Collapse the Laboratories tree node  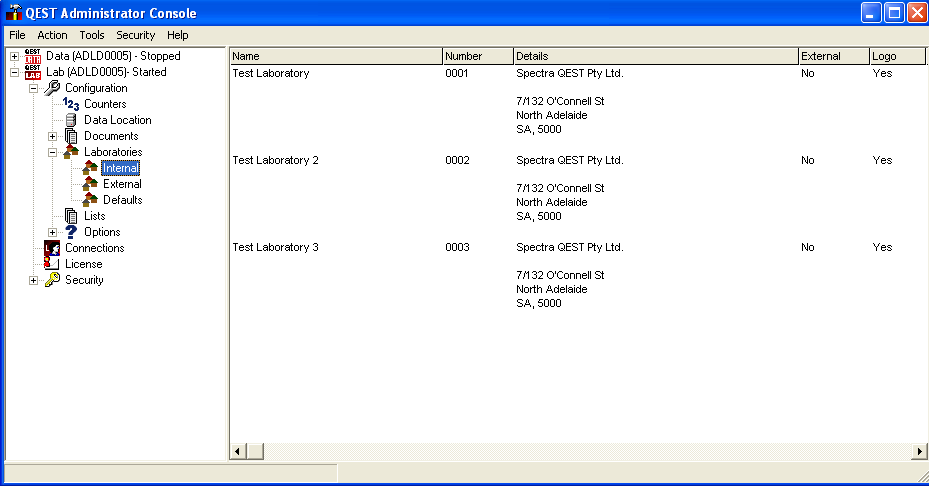point(52,152)
